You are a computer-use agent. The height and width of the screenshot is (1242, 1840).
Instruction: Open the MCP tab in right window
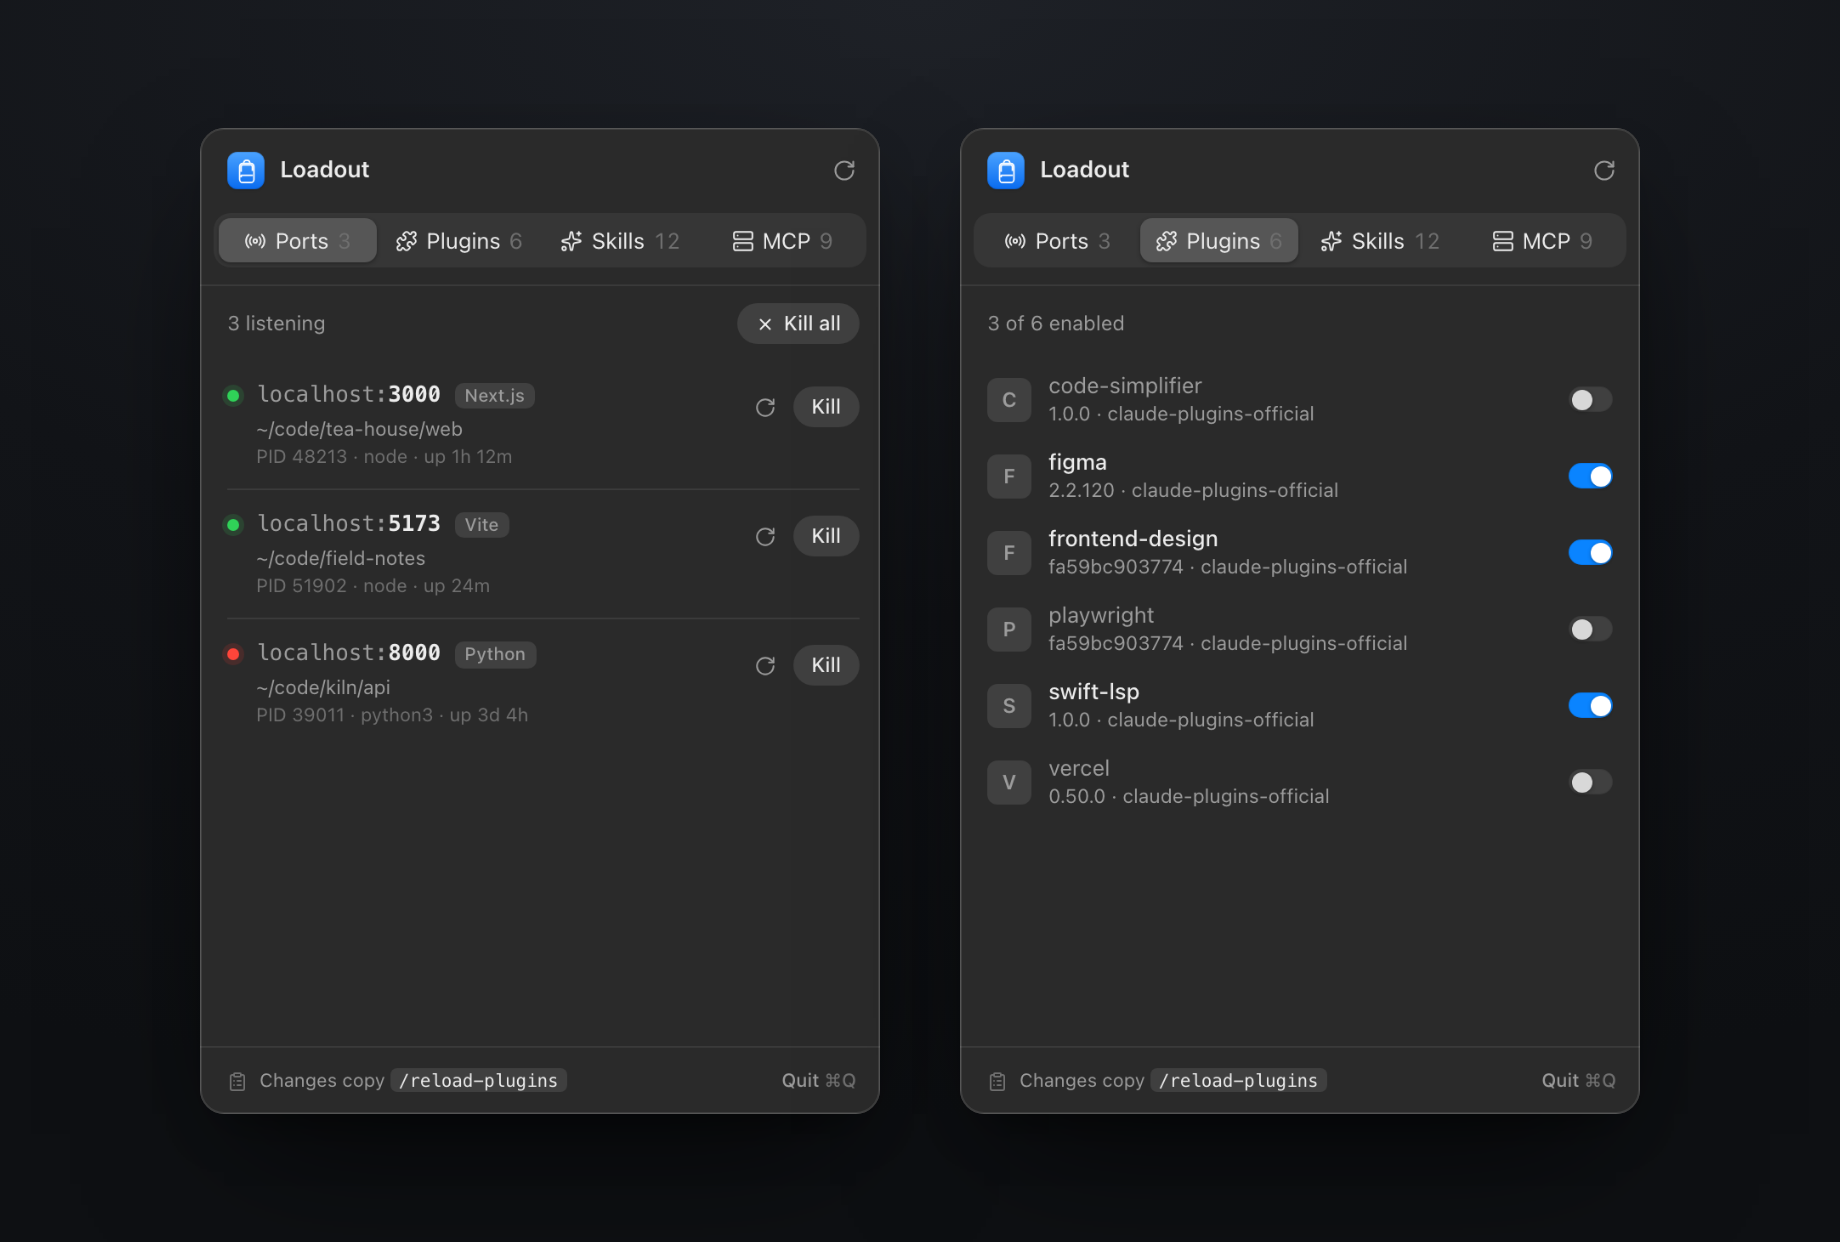tap(1542, 241)
